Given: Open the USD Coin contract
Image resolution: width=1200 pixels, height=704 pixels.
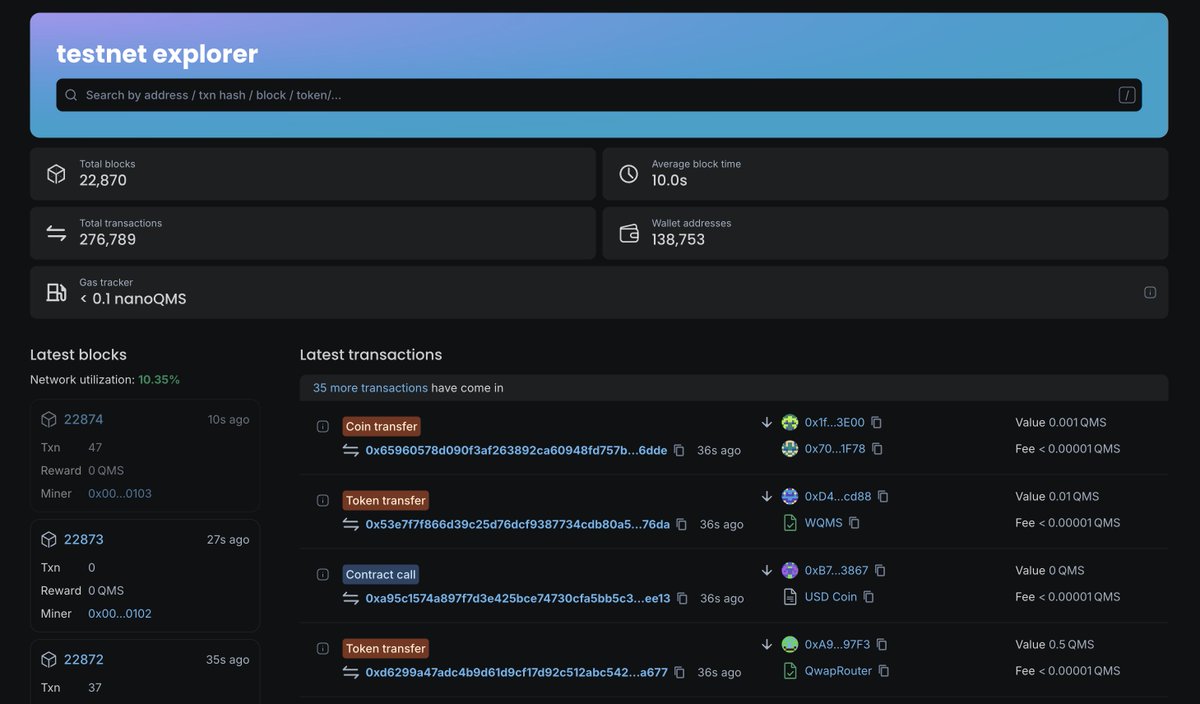Looking at the screenshot, I should (x=830, y=596).
